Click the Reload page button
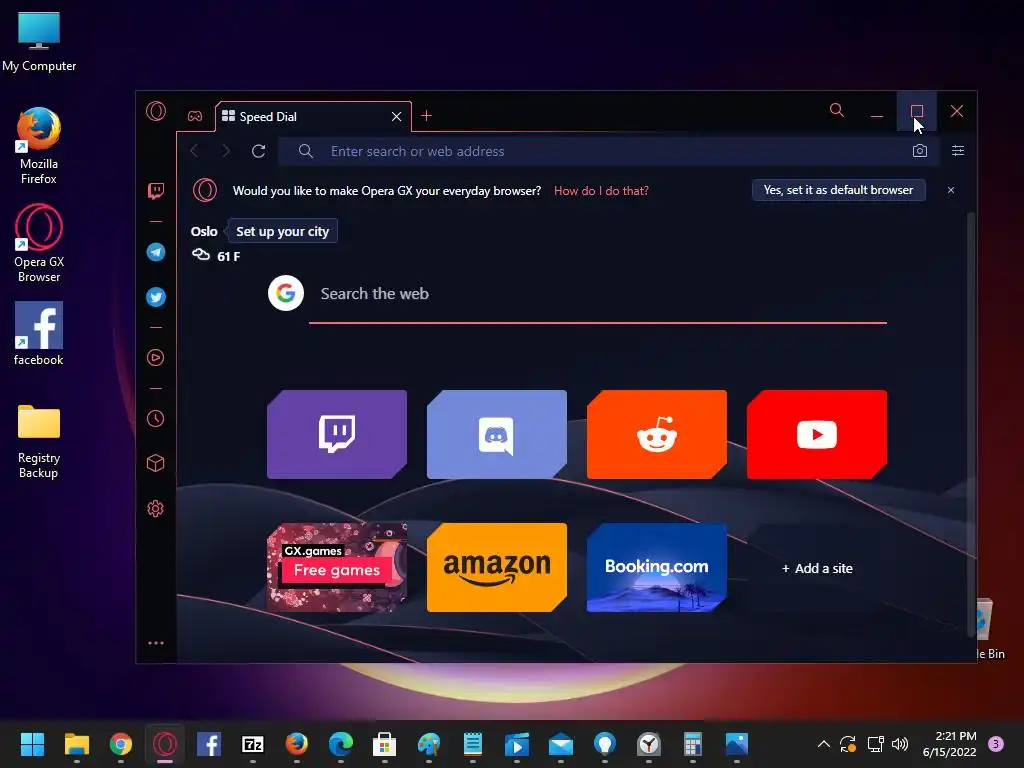Viewport: 1024px width, 768px height. pos(259,151)
